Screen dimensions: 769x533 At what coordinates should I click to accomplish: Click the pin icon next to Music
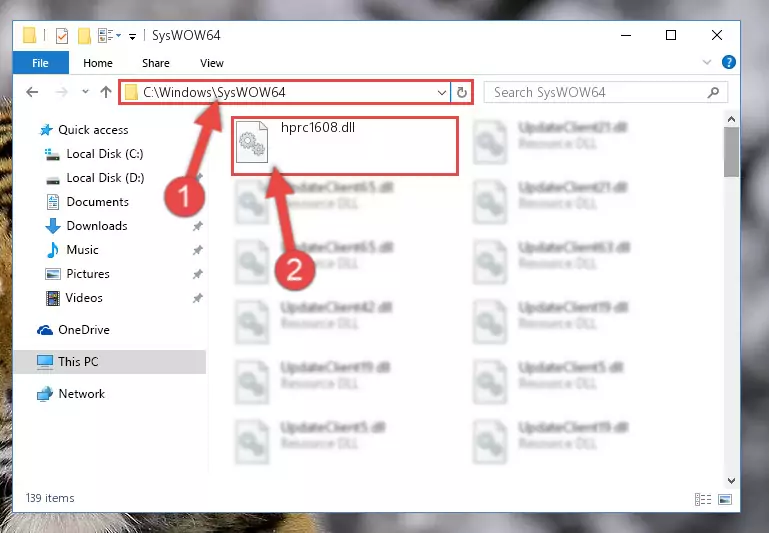[198, 250]
